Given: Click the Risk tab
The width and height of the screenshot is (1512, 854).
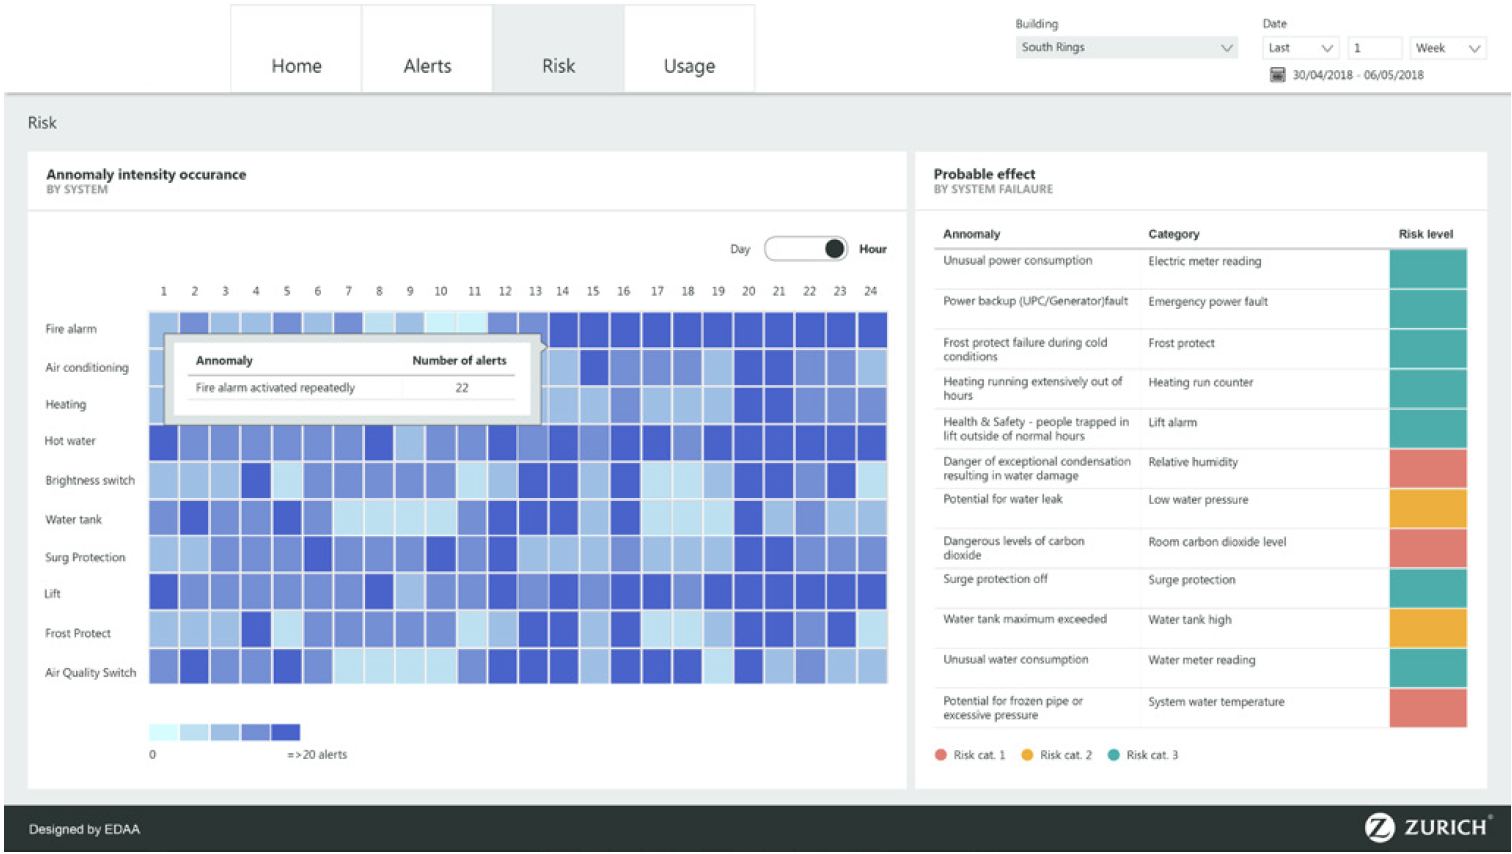Looking at the screenshot, I should 558,66.
